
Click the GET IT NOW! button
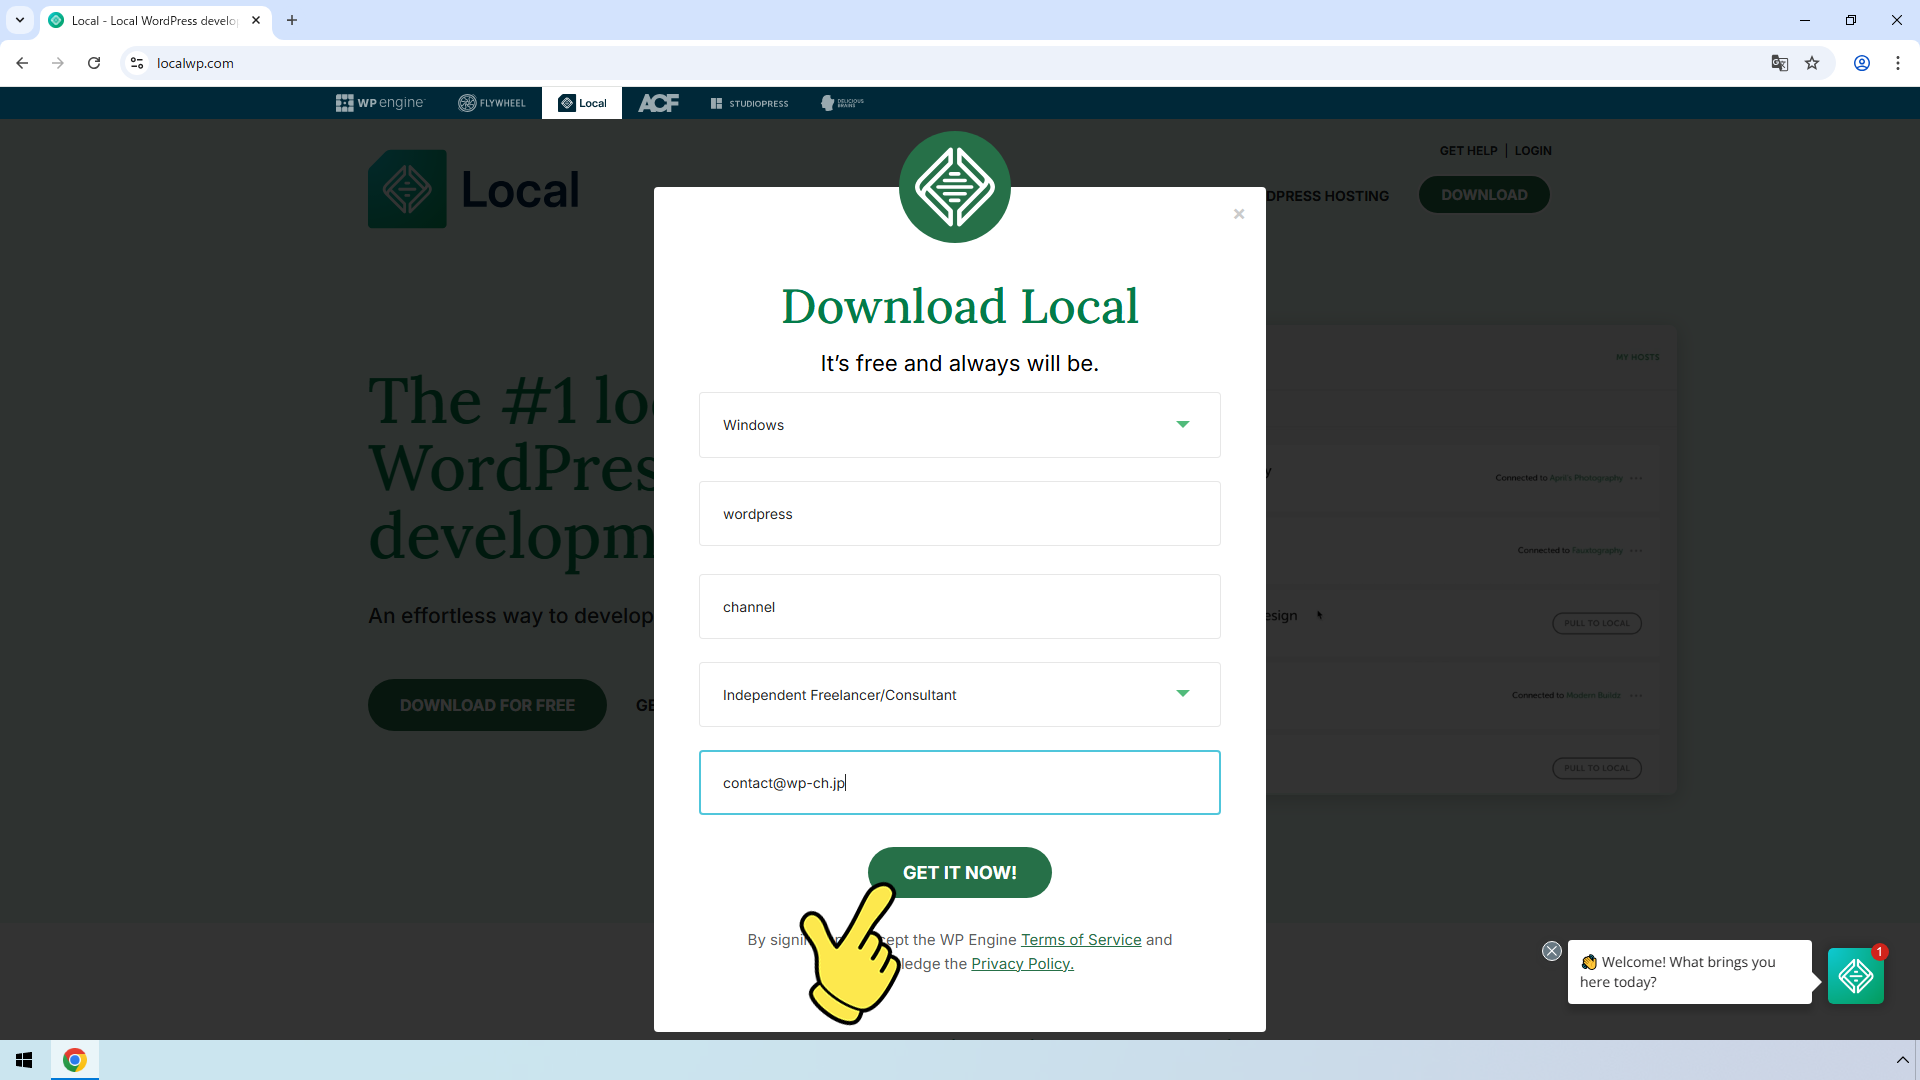pyautogui.click(x=959, y=872)
